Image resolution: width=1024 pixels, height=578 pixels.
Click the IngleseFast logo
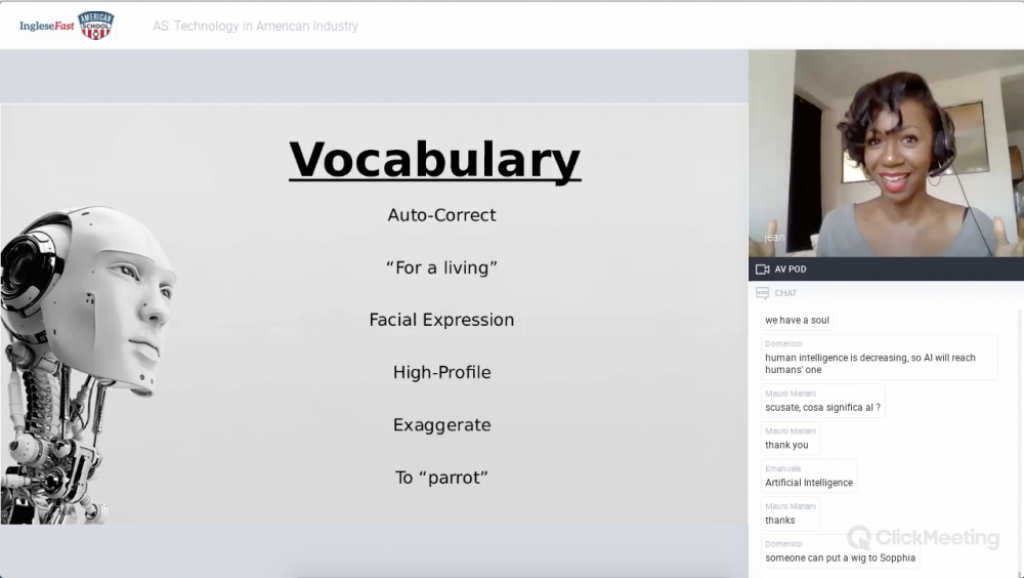[x=46, y=26]
